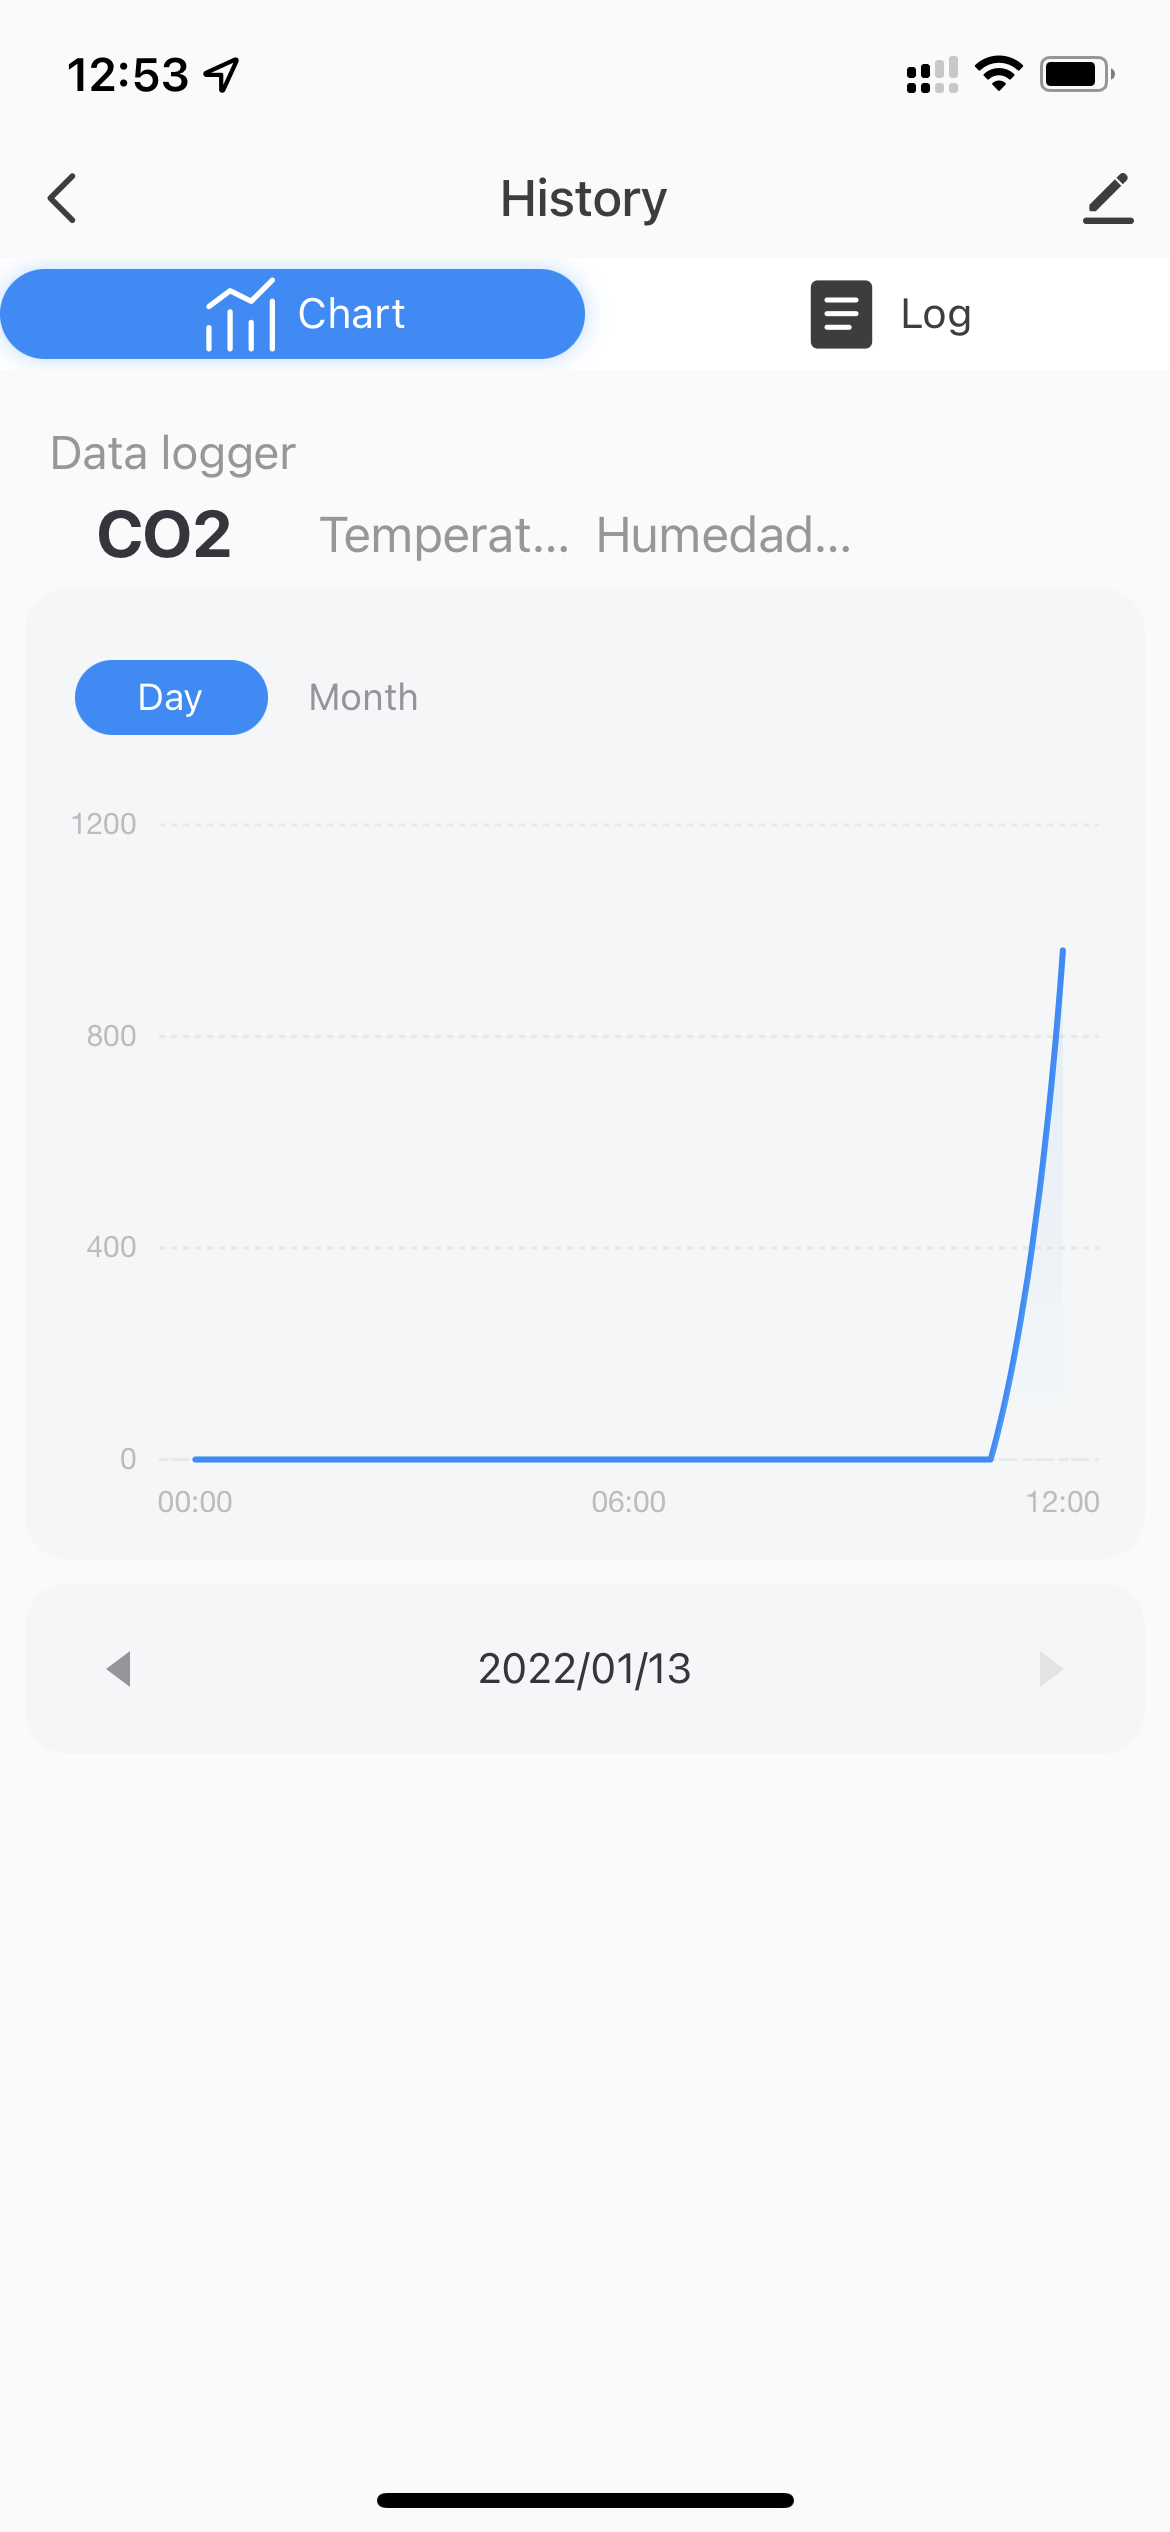Screen dimensions: 1170x2532
Task: Tap the battery status icon
Action: [1078, 74]
